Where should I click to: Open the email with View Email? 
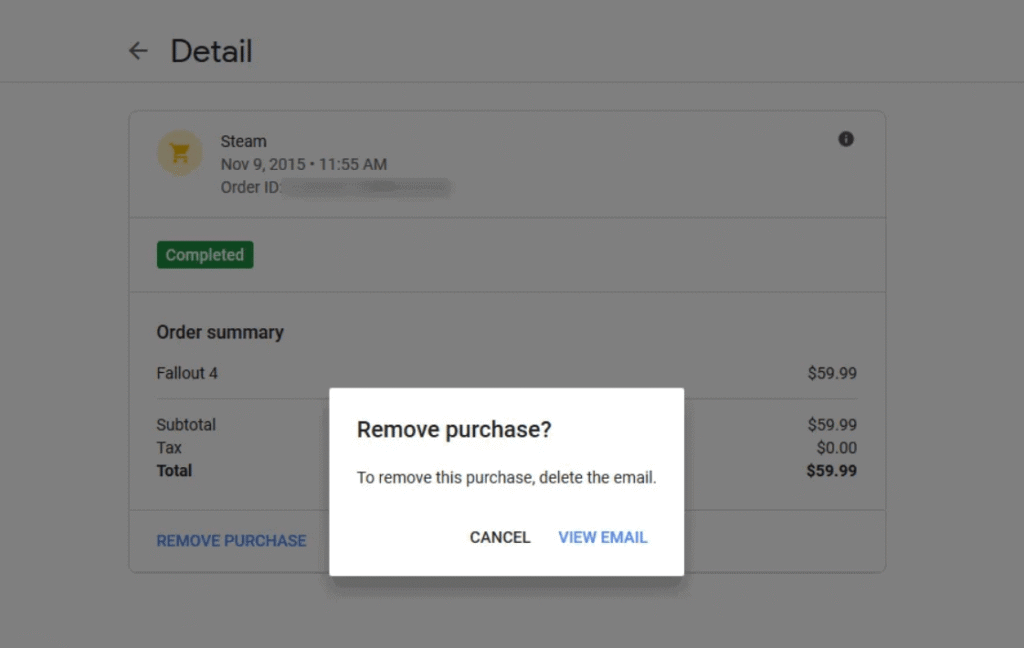[602, 538]
